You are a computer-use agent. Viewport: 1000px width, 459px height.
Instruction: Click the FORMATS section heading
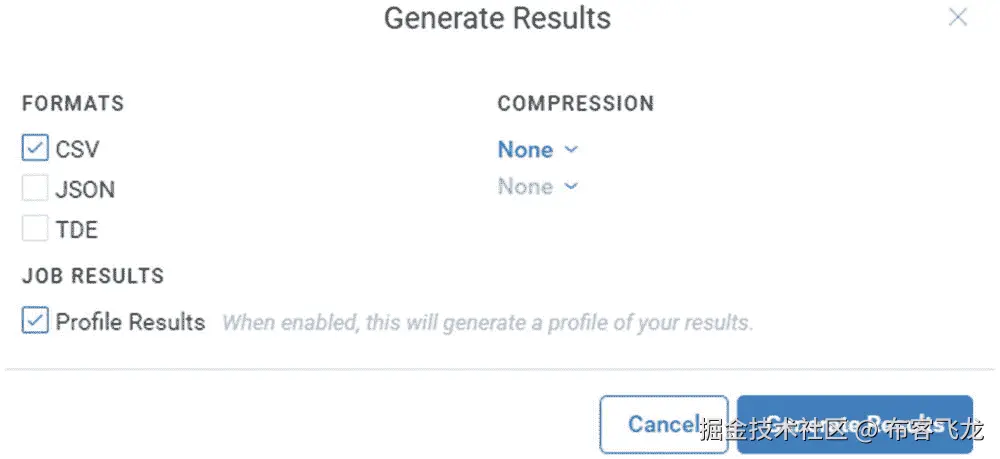pyautogui.click(x=73, y=103)
